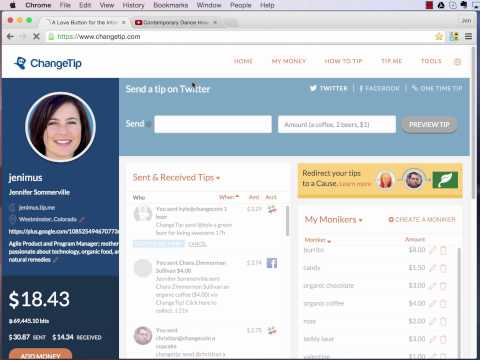Viewport: 480px width, 360px height.
Task: Click ADD MONEY button
Action: [40, 354]
